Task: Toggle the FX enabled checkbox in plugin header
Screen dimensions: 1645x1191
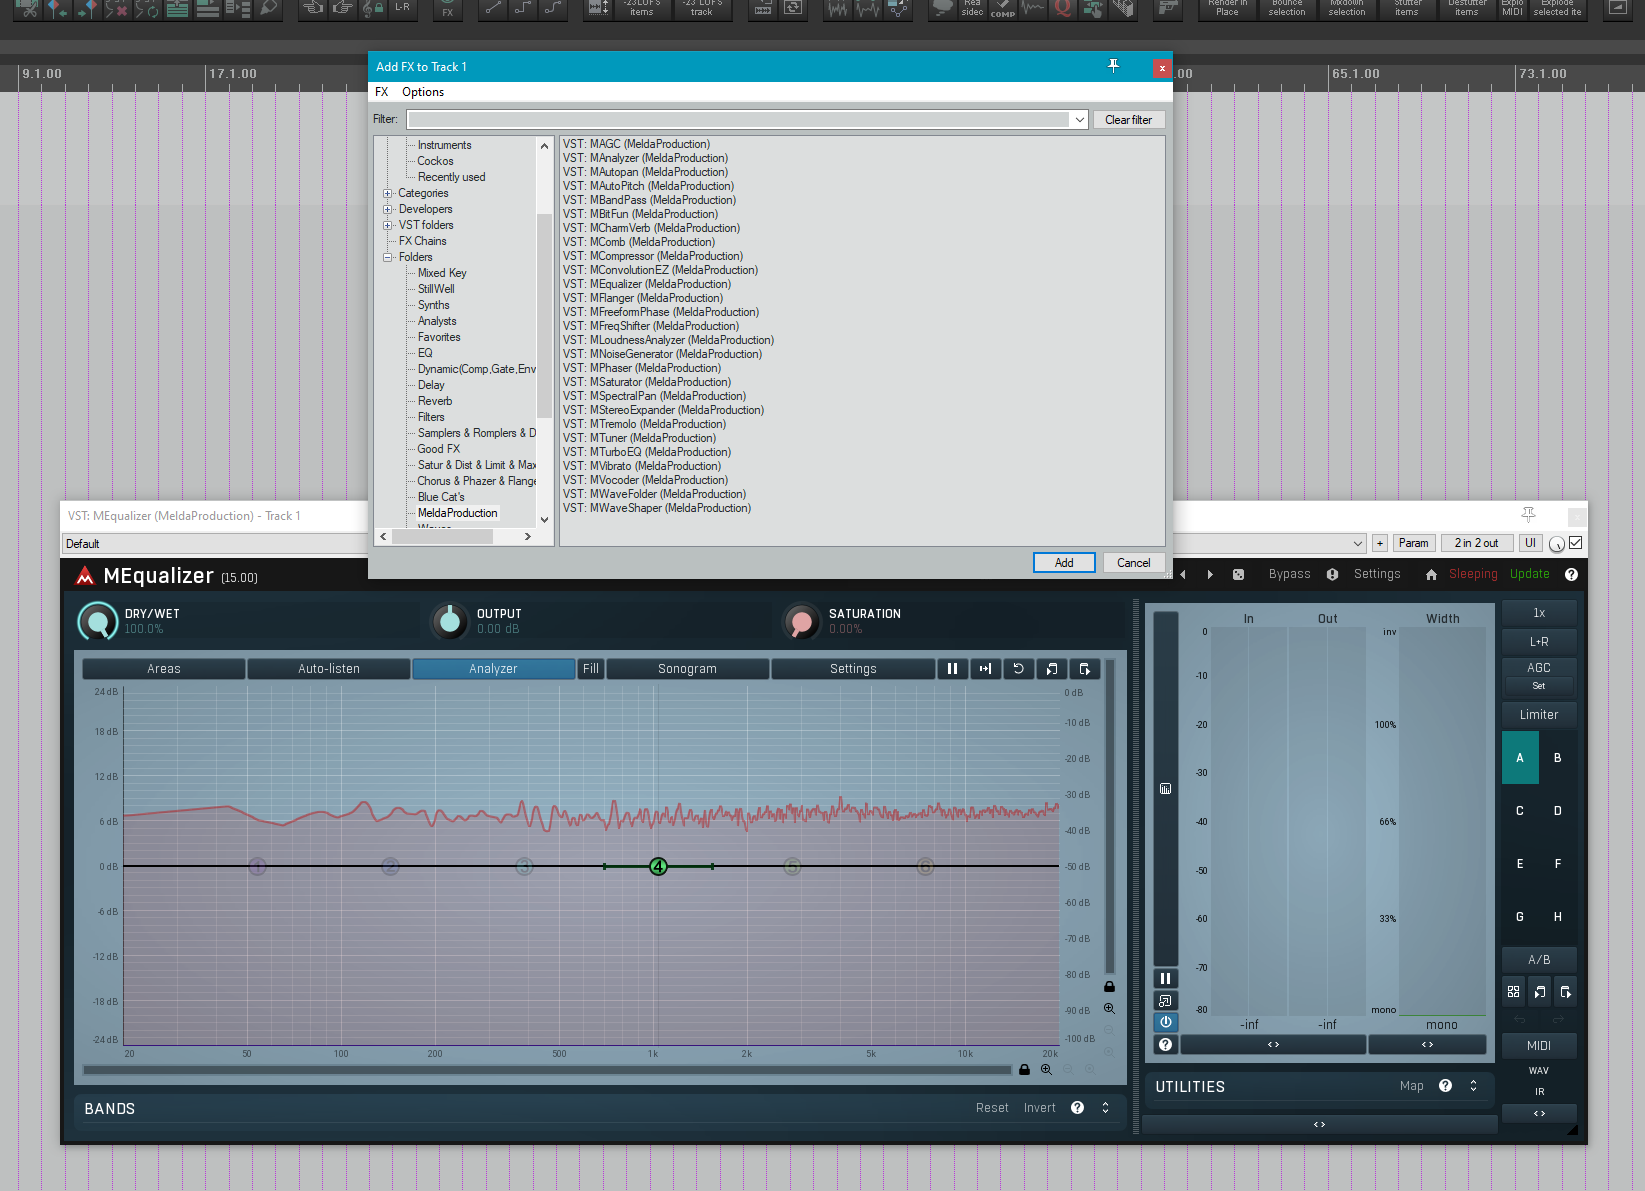Action: click(1576, 543)
